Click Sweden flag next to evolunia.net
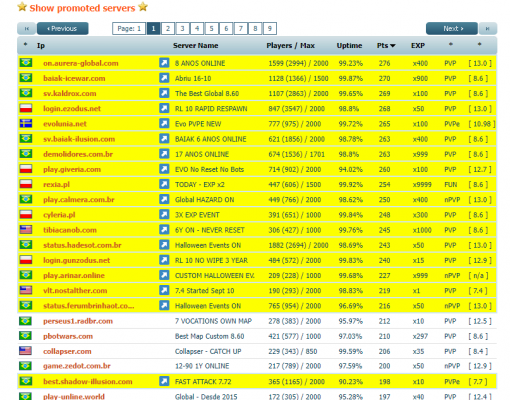The height and width of the screenshot is (400, 510). pos(26,123)
